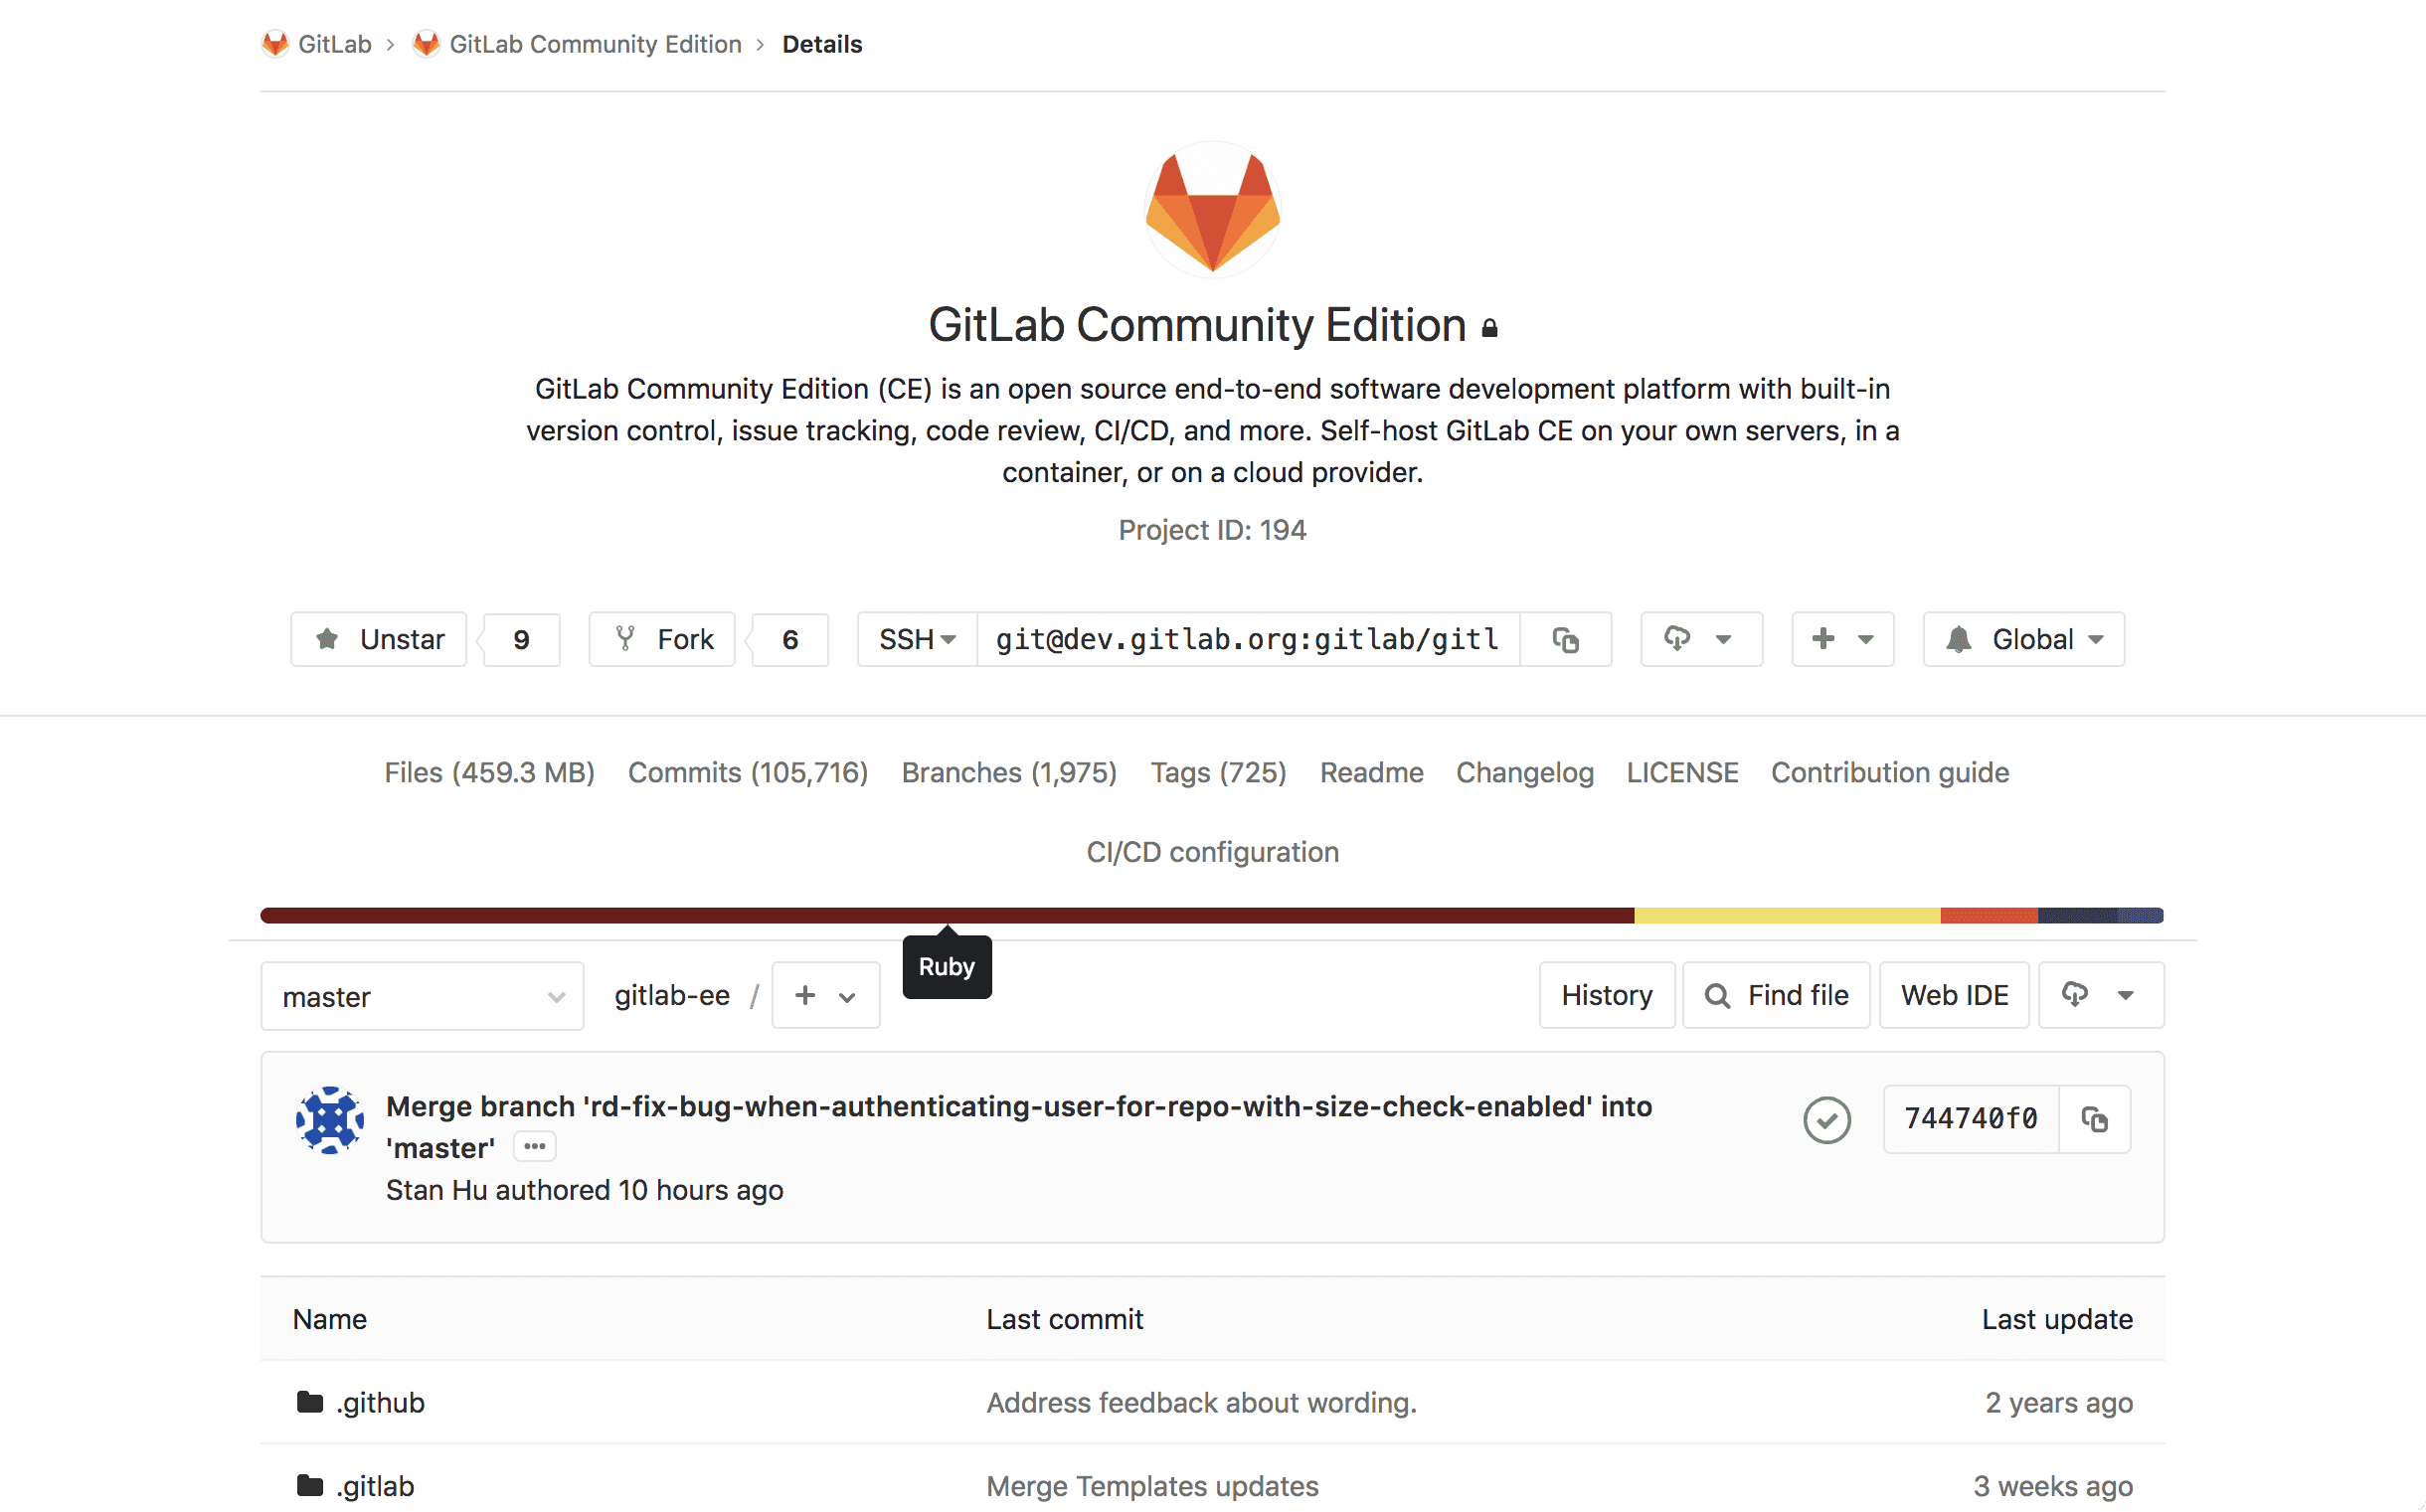Launch the Web IDE

(1954, 995)
